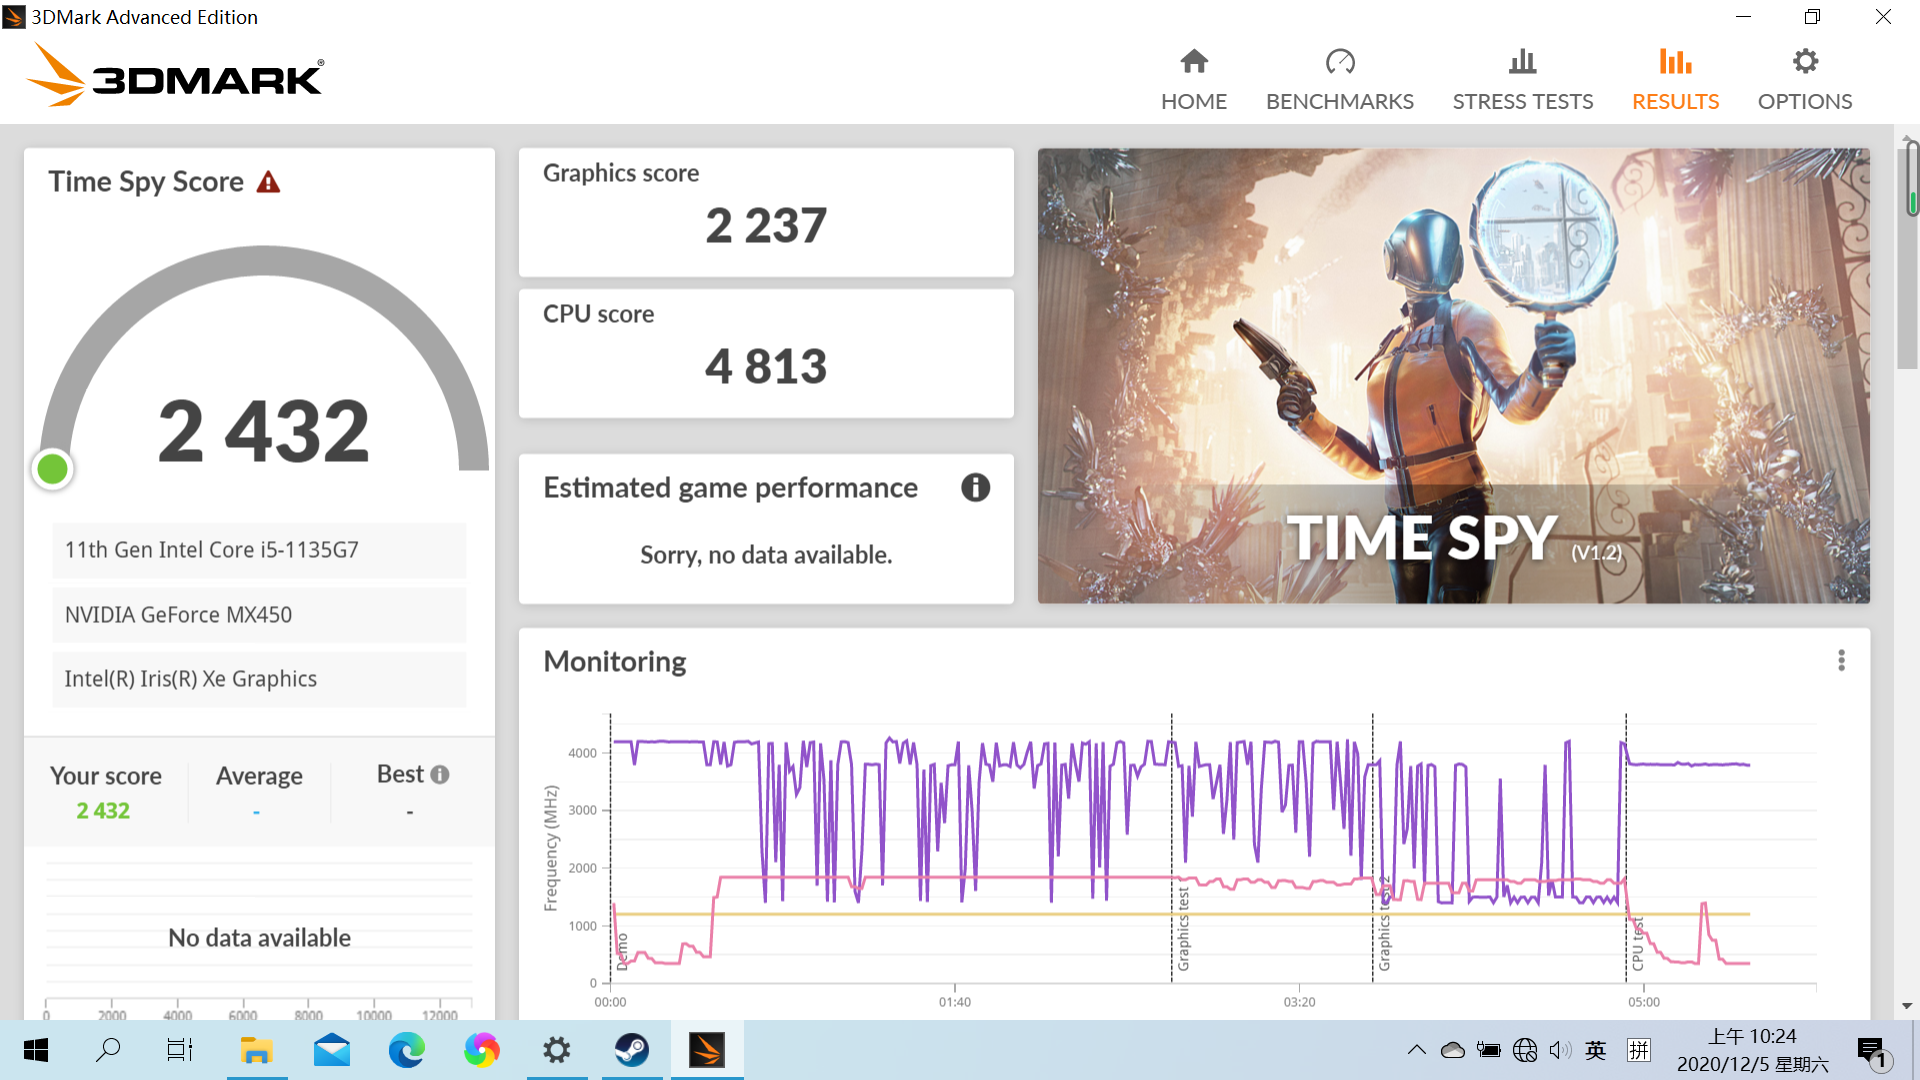The width and height of the screenshot is (1920, 1080).
Task: Click the CPU test timeline marker
Action: pos(1637,943)
